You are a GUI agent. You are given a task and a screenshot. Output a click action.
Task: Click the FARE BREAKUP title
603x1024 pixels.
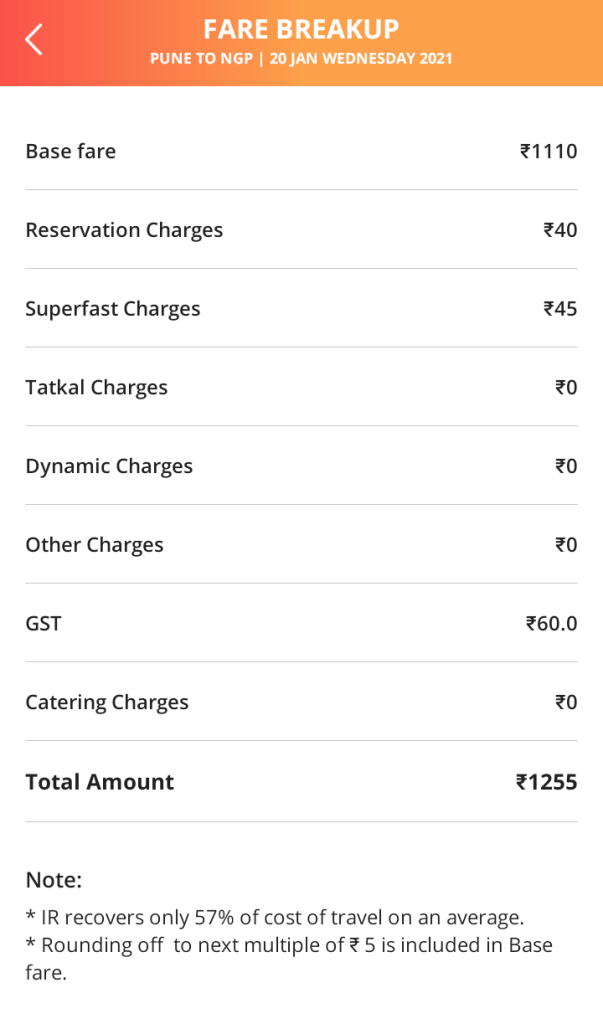click(x=301, y=29)
